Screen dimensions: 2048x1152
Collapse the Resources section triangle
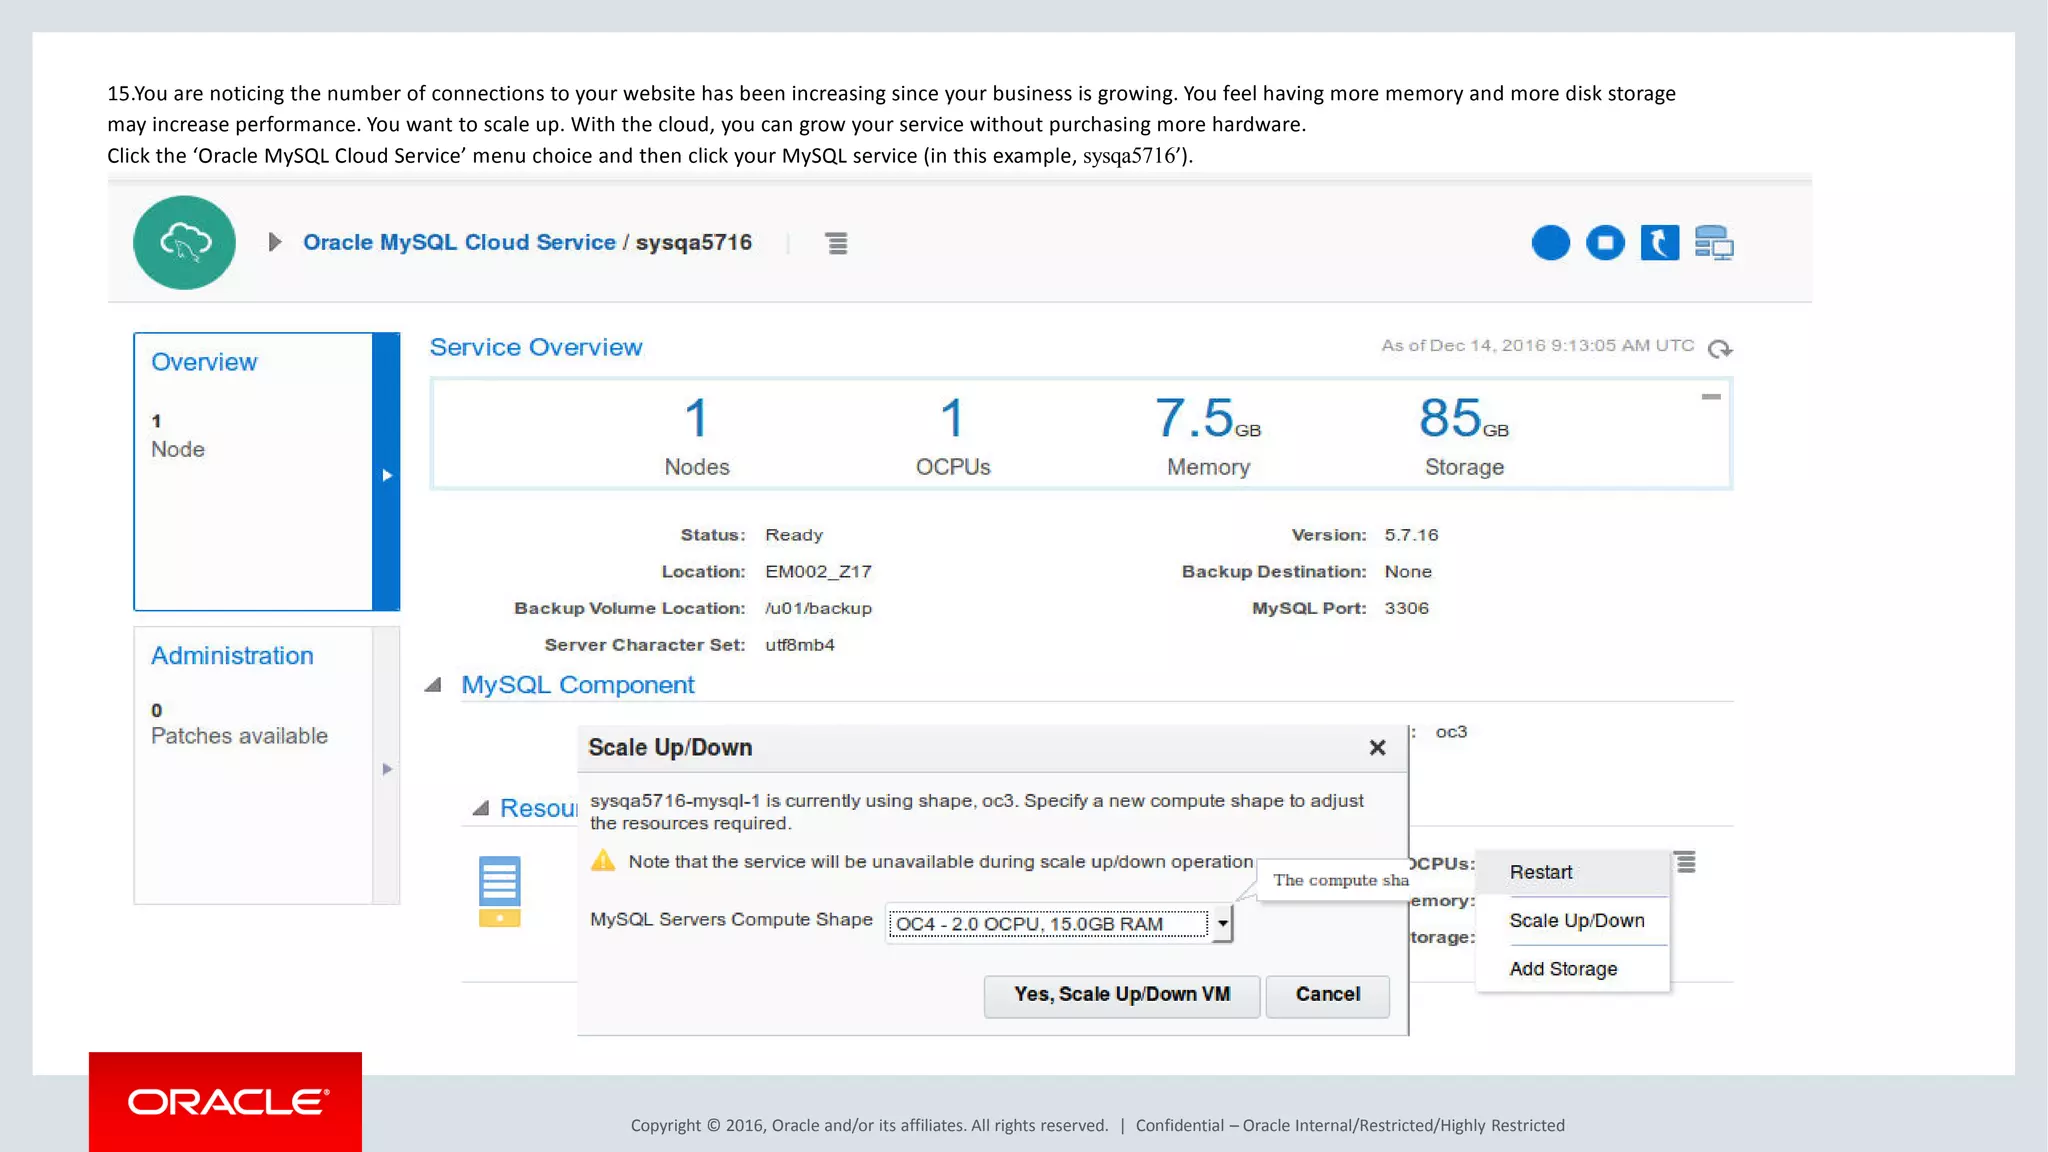481,808
